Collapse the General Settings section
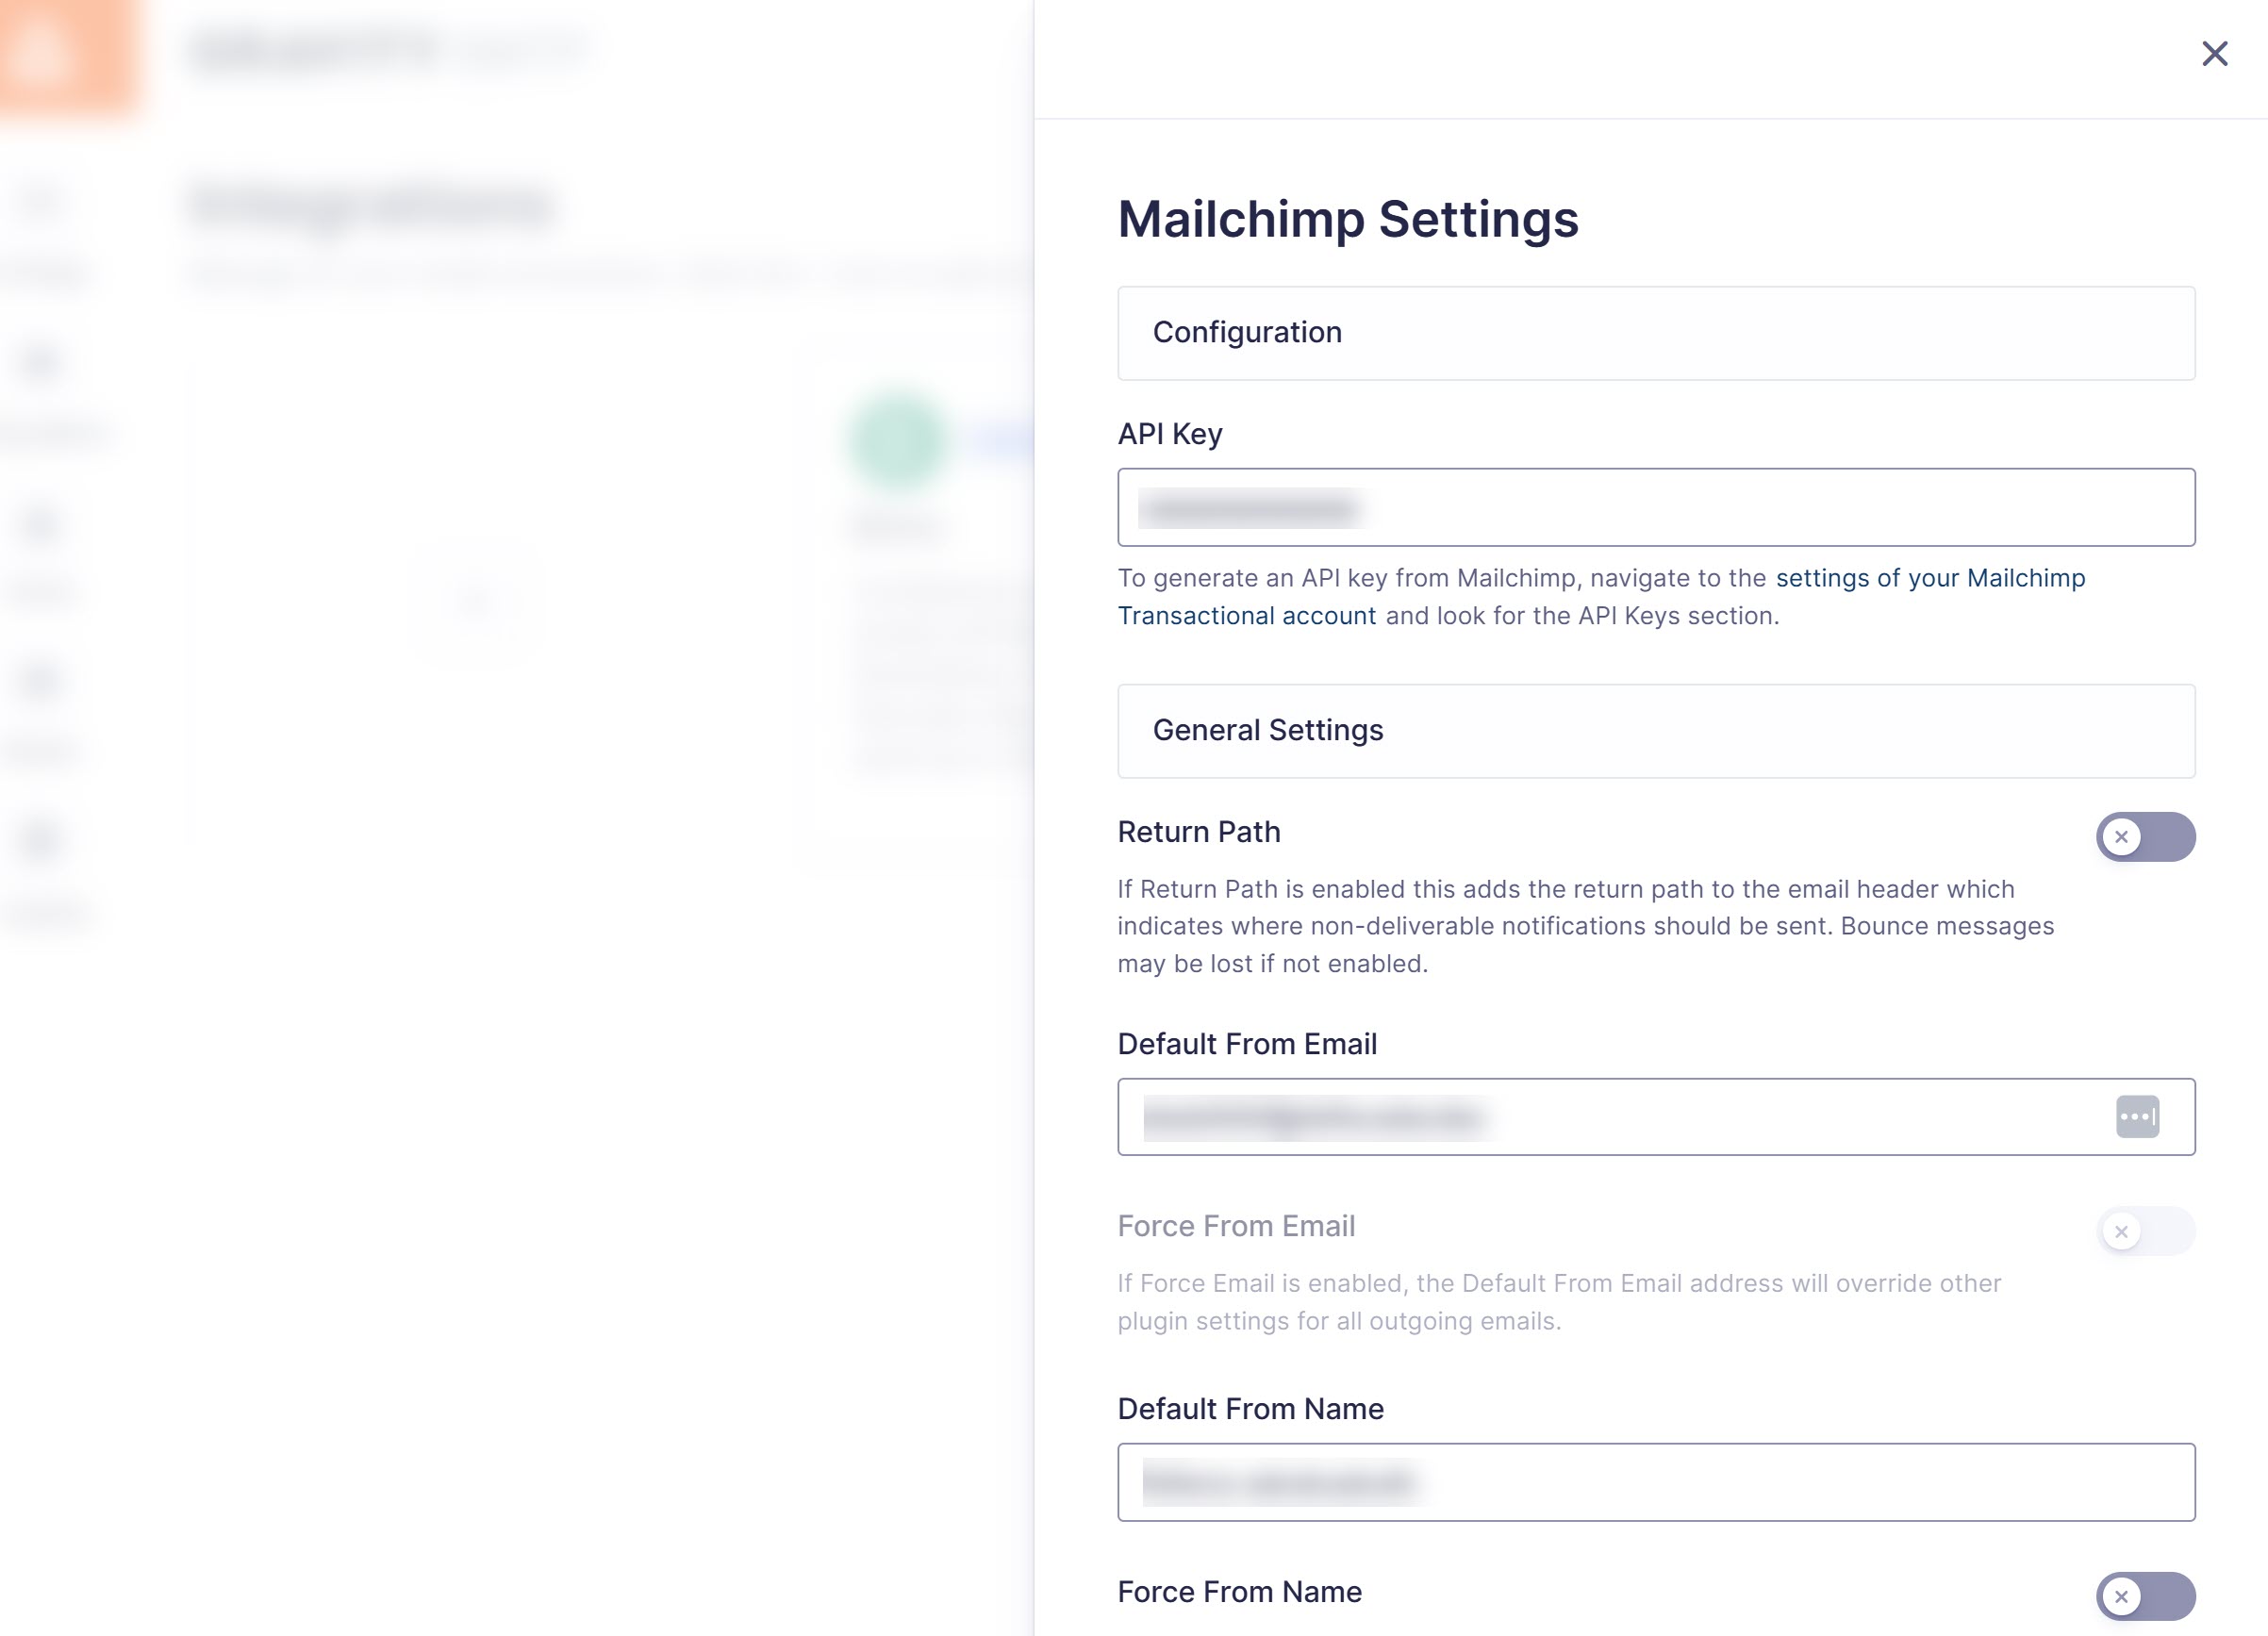2268x1636 pixels. (x=1656, y=730)
